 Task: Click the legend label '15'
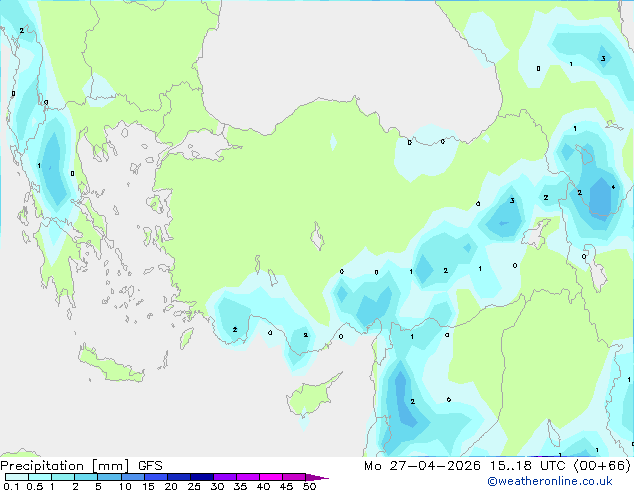[148, 486]
